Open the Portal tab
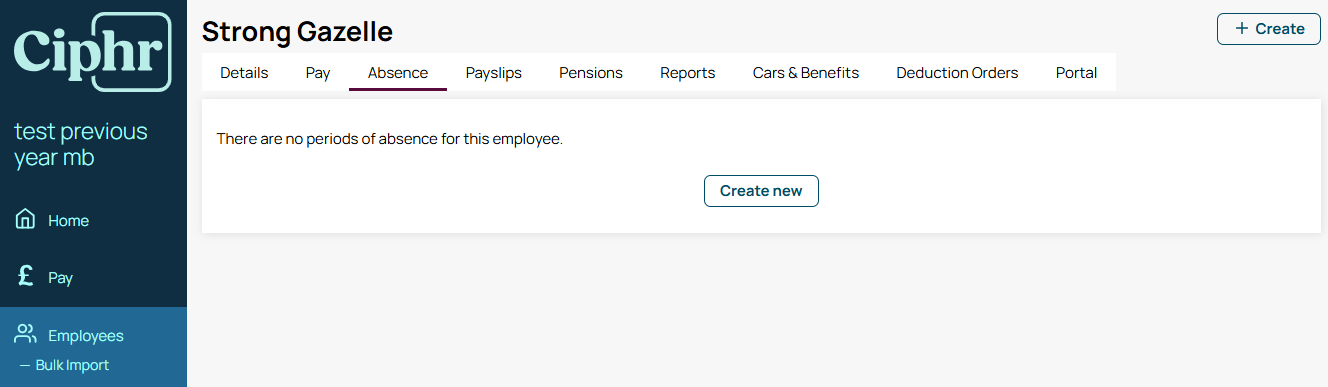The image size is (1328, 387). (1076, 73)
